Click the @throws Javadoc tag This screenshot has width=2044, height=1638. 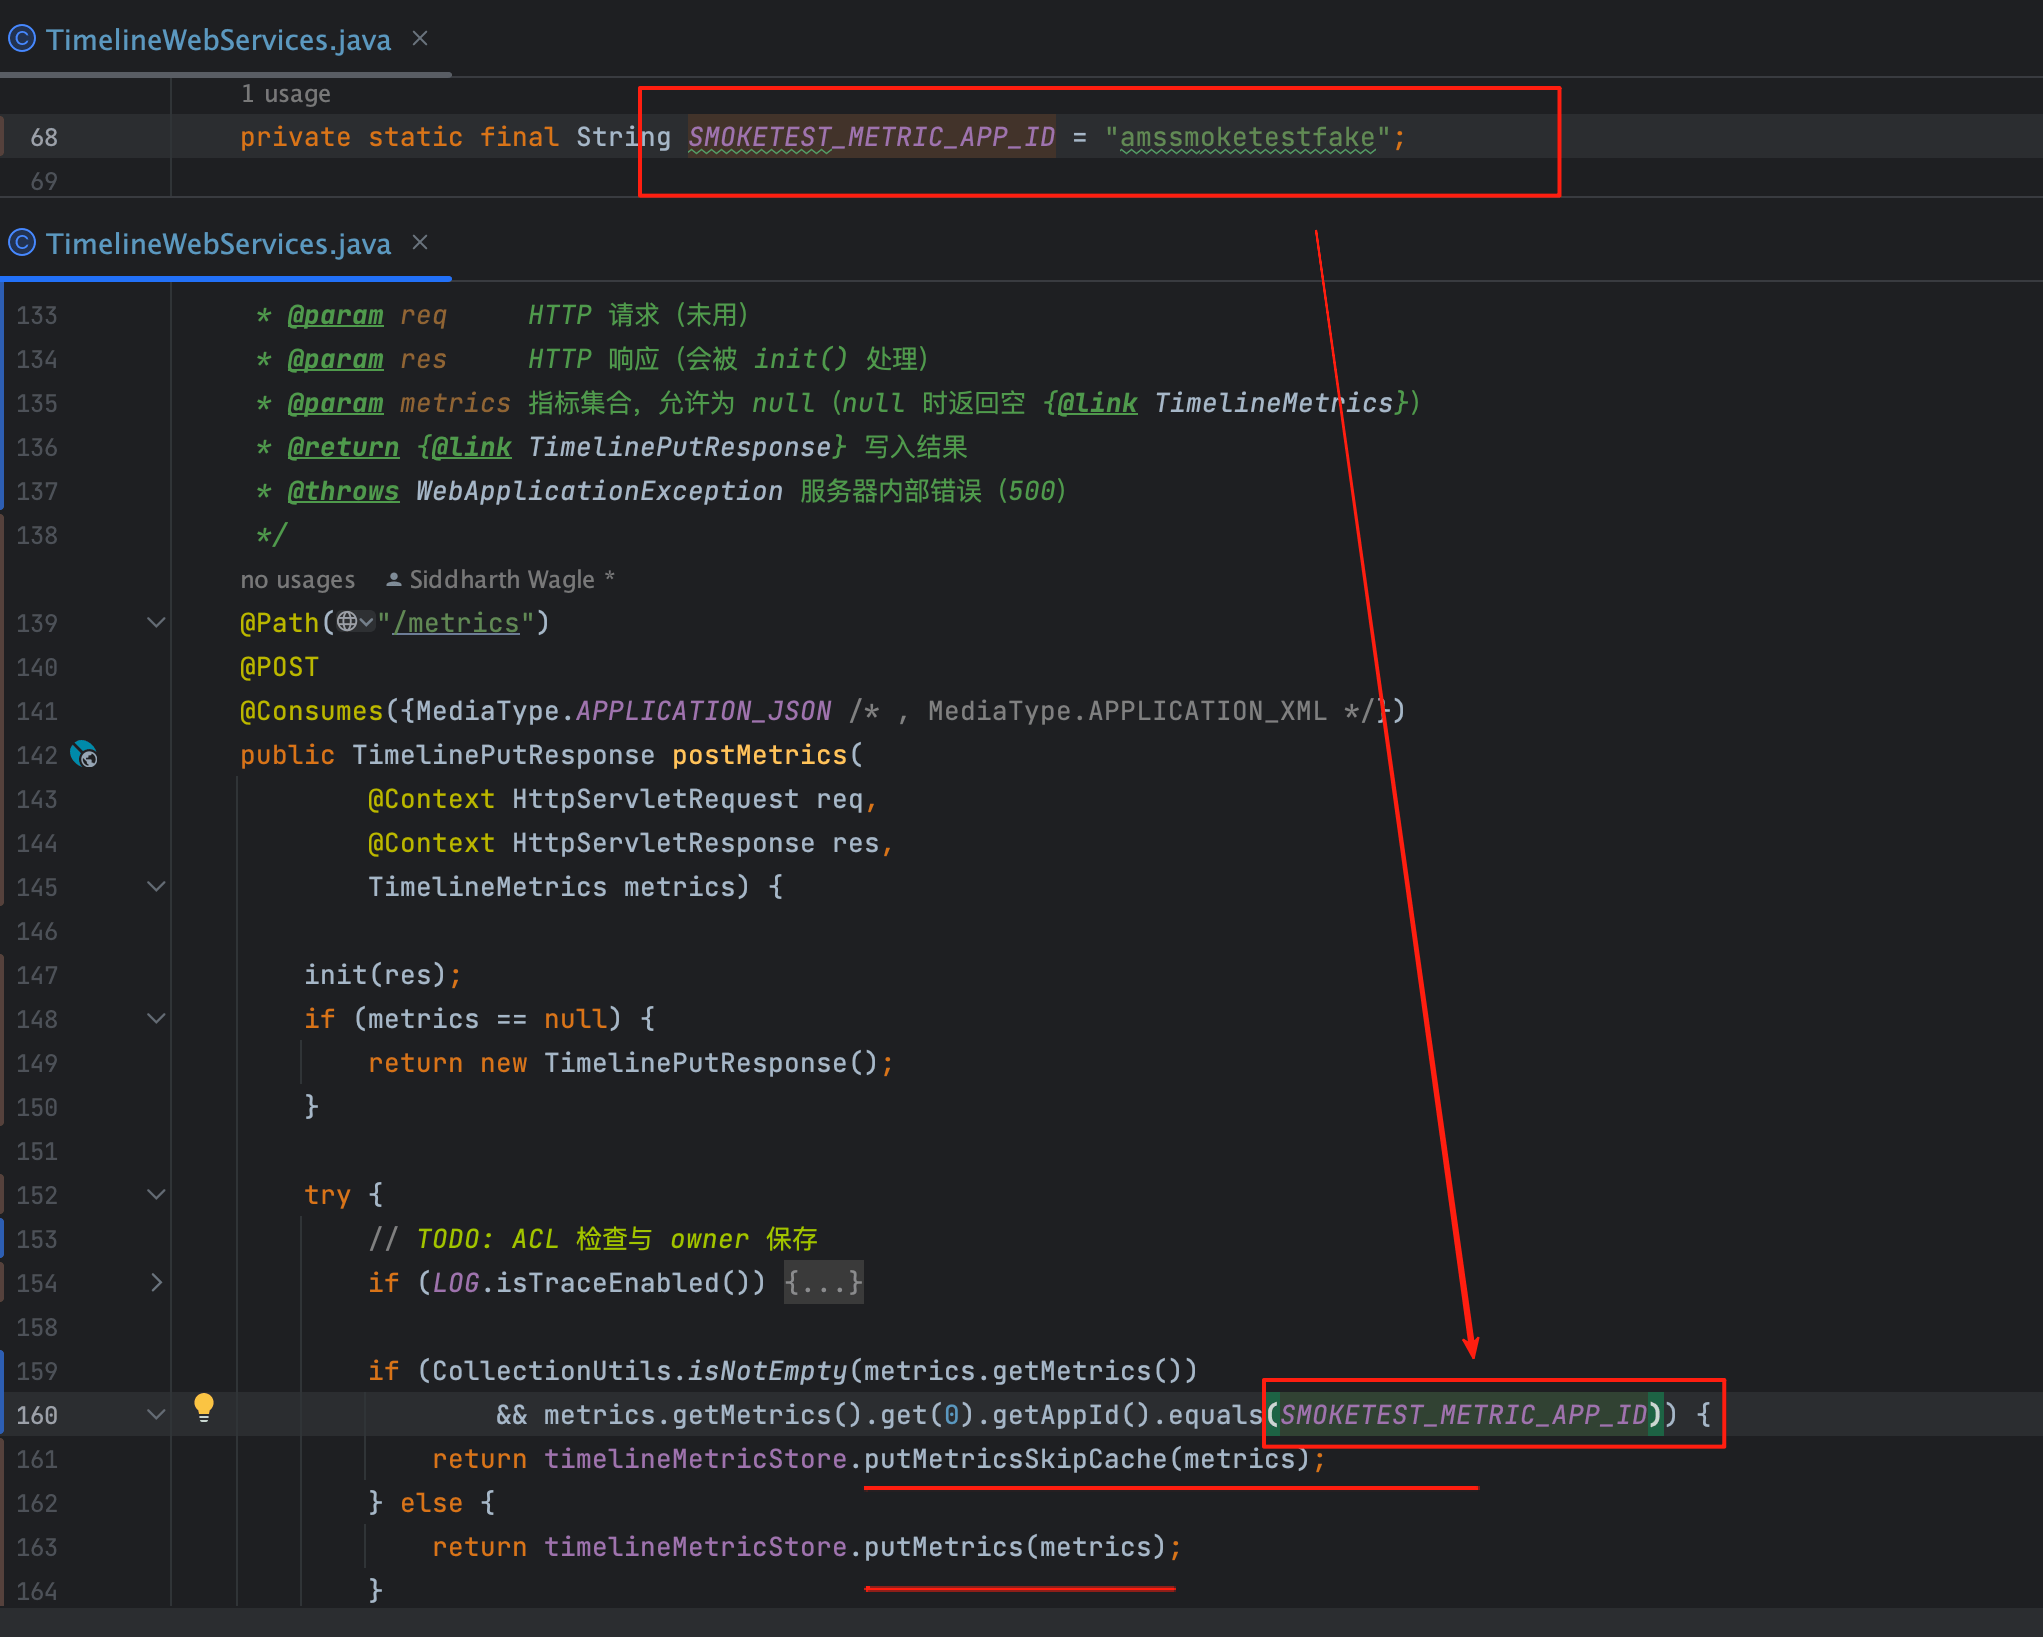tap(343, 491)
